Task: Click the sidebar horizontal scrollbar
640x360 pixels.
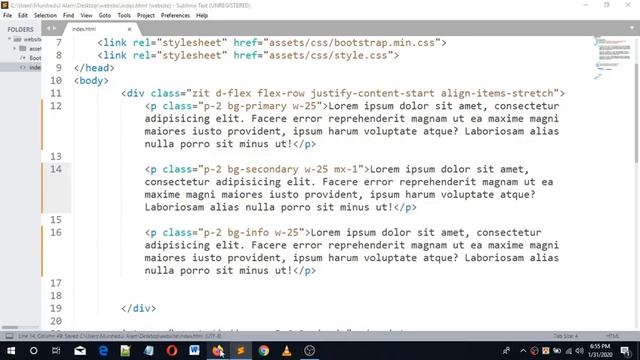Action: pyautogui.click(x=10, y=327)
